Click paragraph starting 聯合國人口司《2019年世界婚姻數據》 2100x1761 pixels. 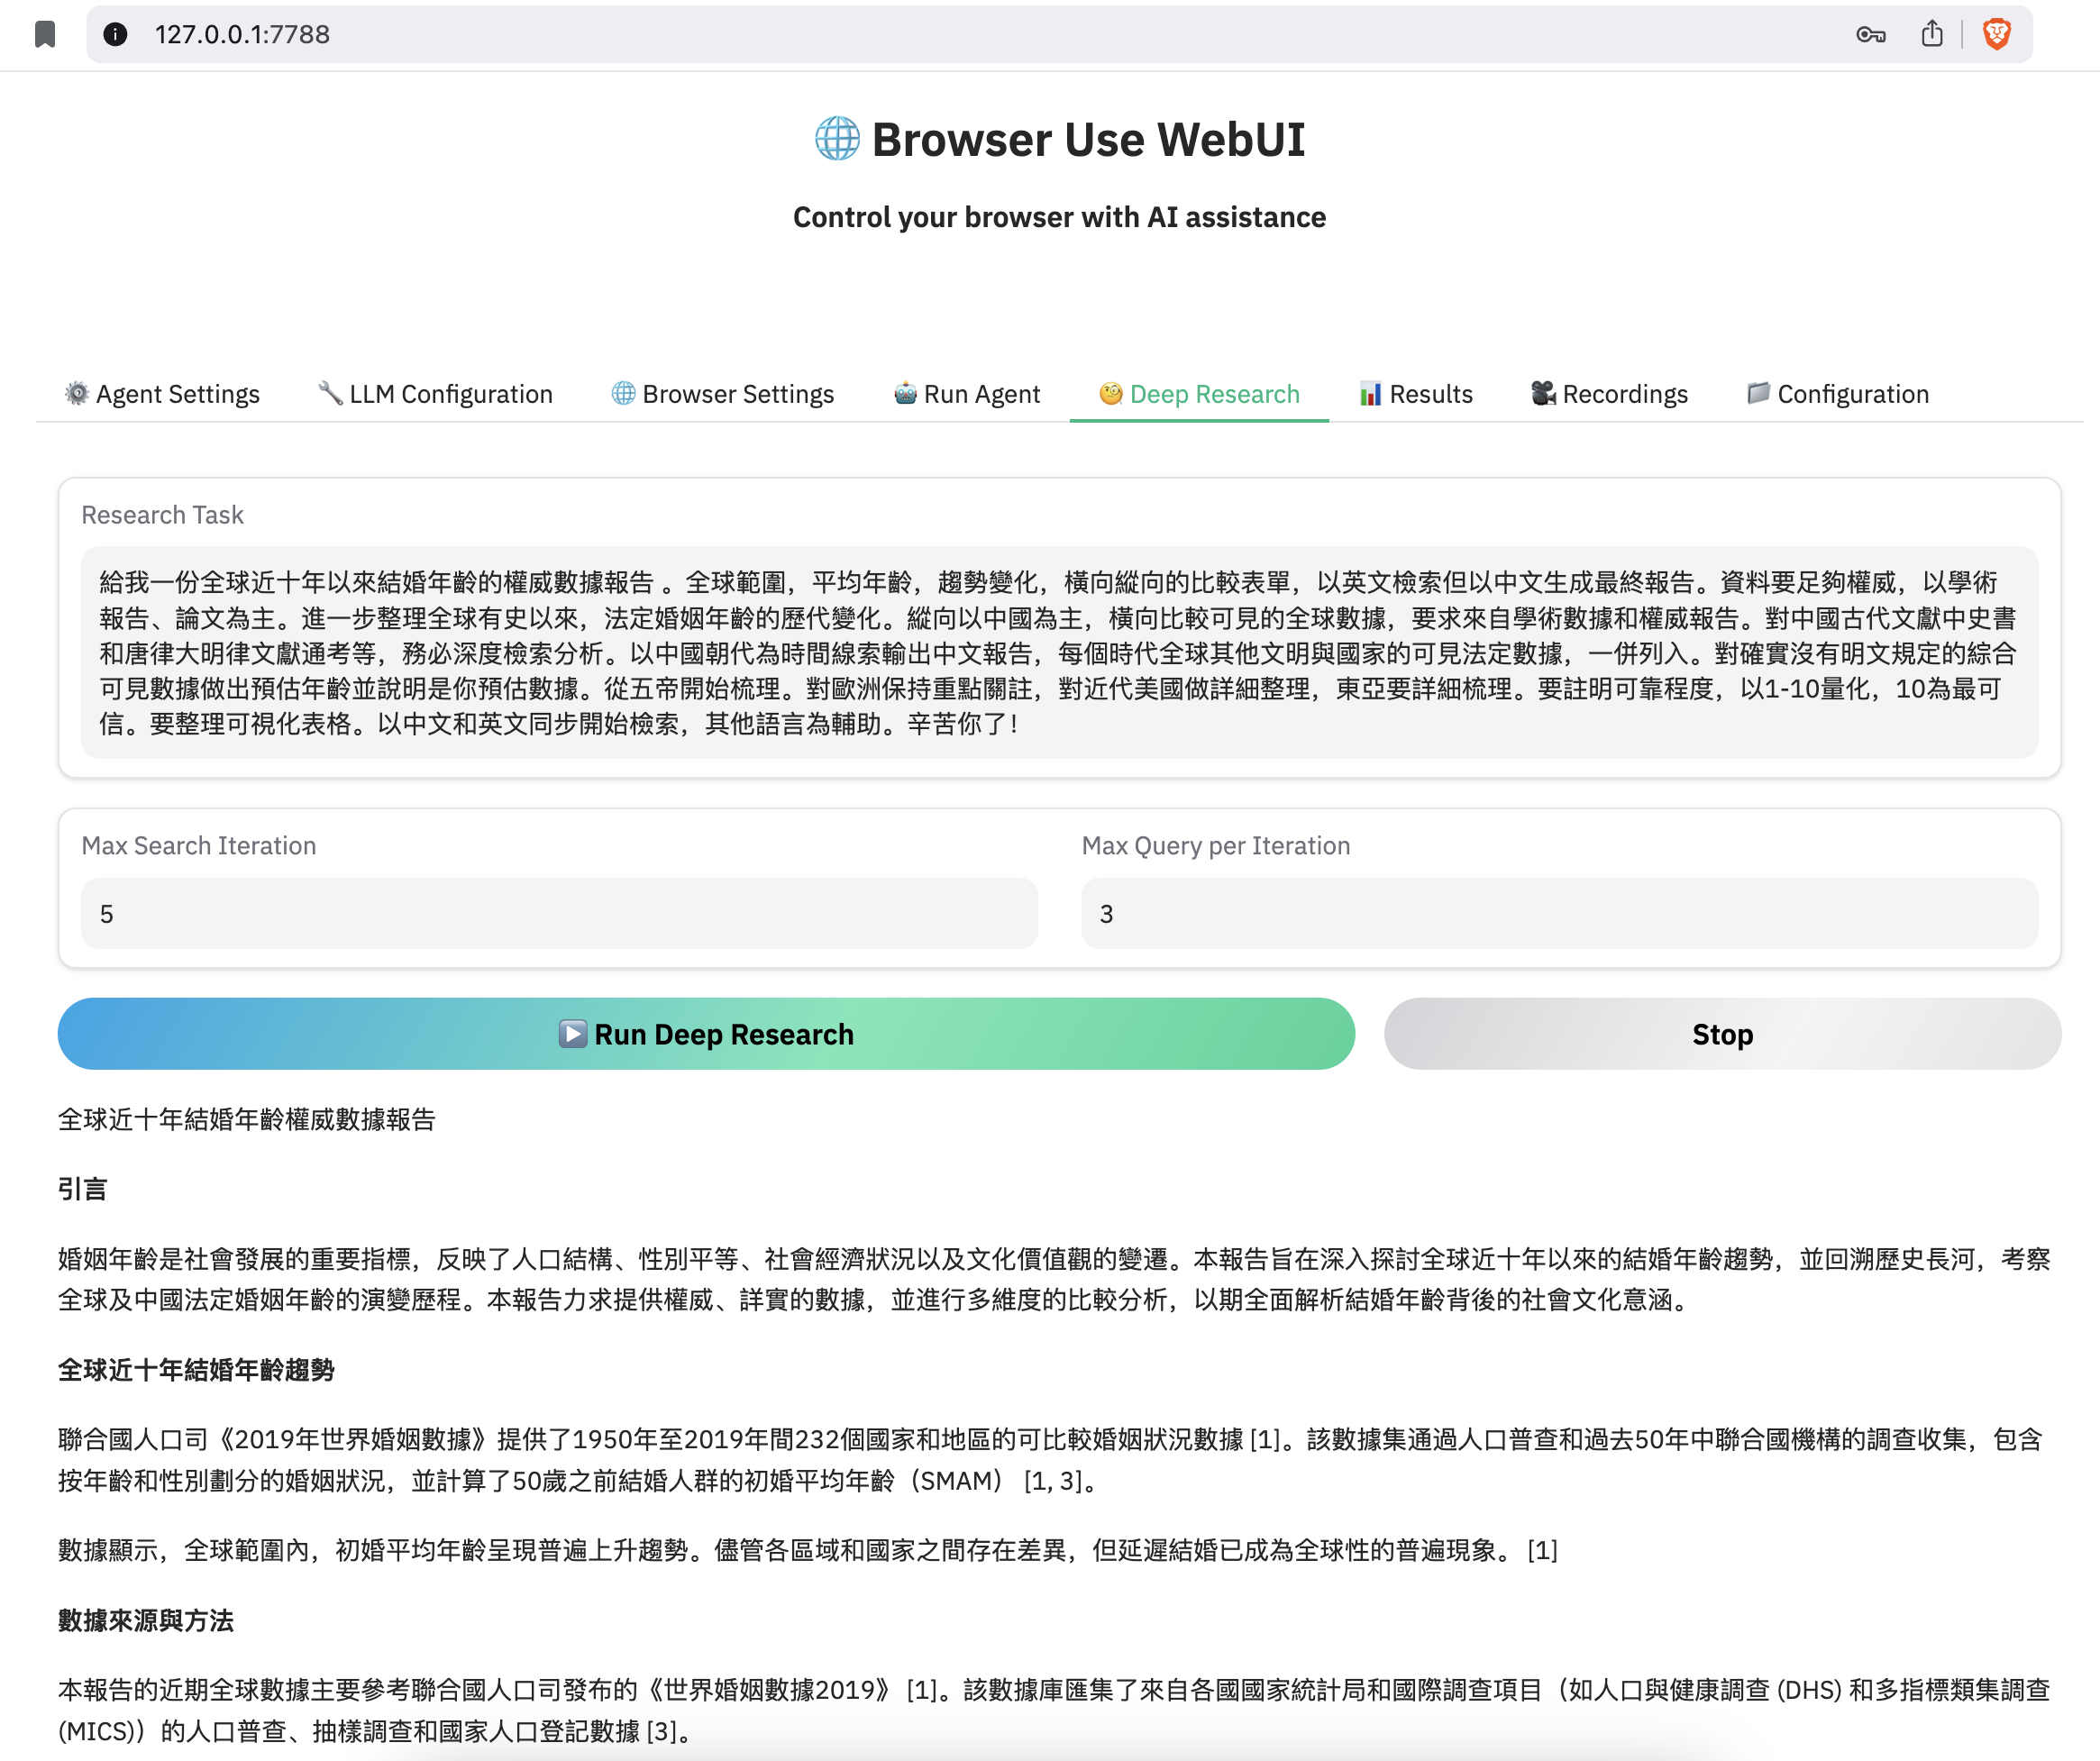point(1050,1460)
